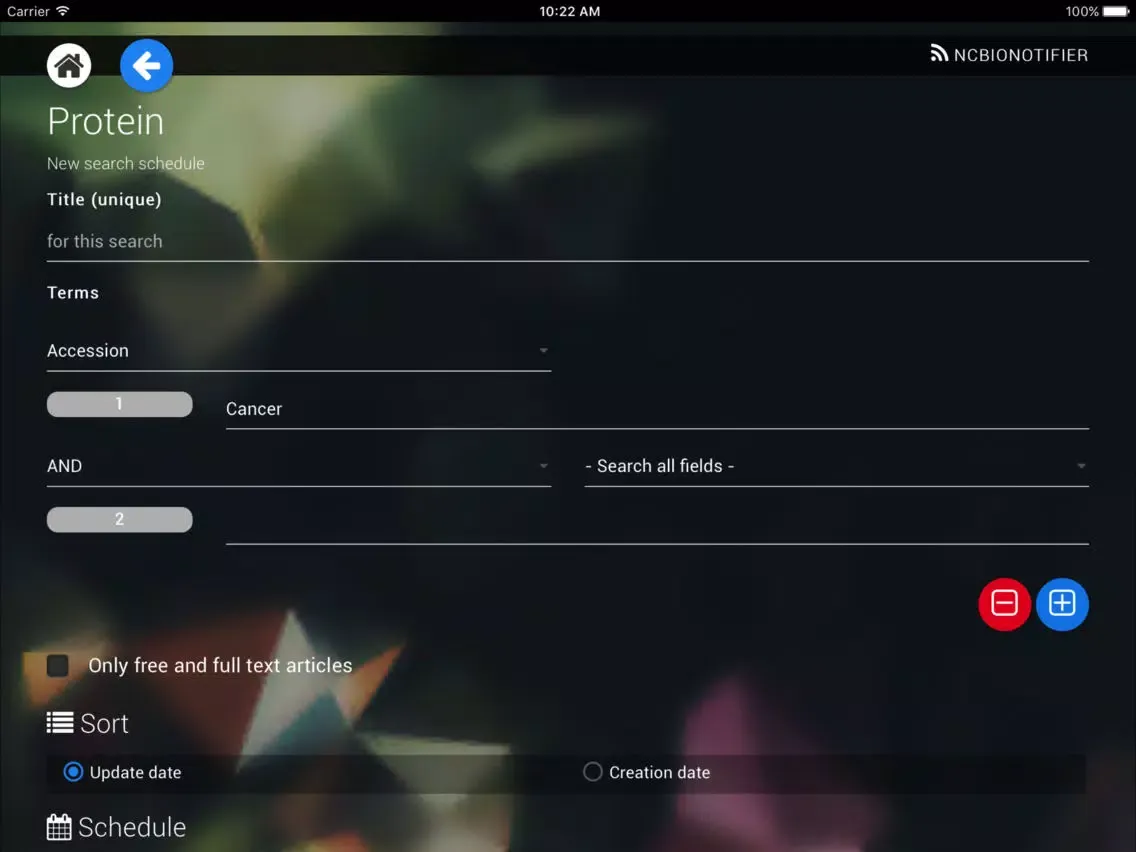
Task: Open the Search all fields dropdown
Action: click(836, 467)
